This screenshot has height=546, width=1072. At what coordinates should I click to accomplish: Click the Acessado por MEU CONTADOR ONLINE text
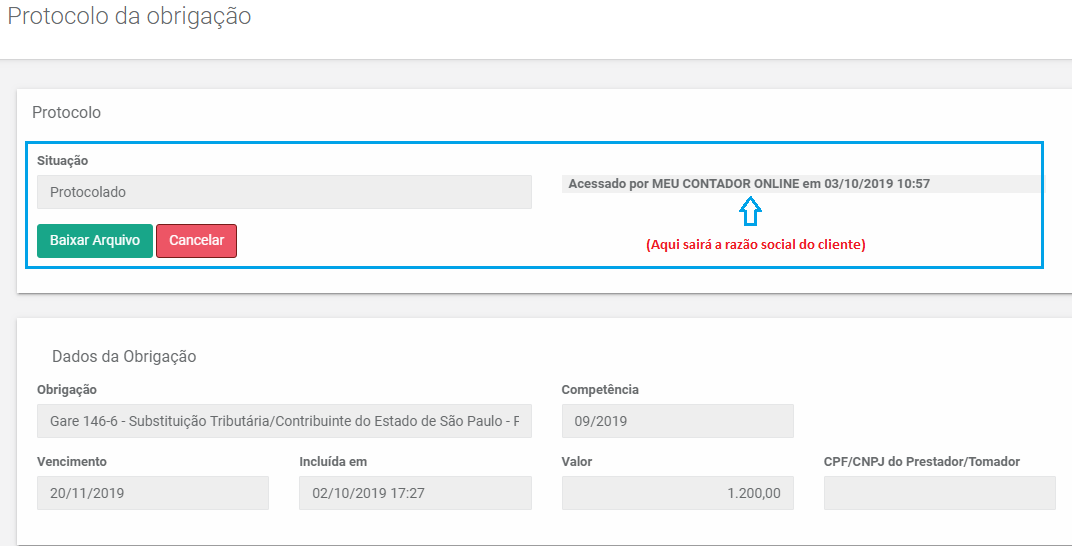tap(749, 184)
